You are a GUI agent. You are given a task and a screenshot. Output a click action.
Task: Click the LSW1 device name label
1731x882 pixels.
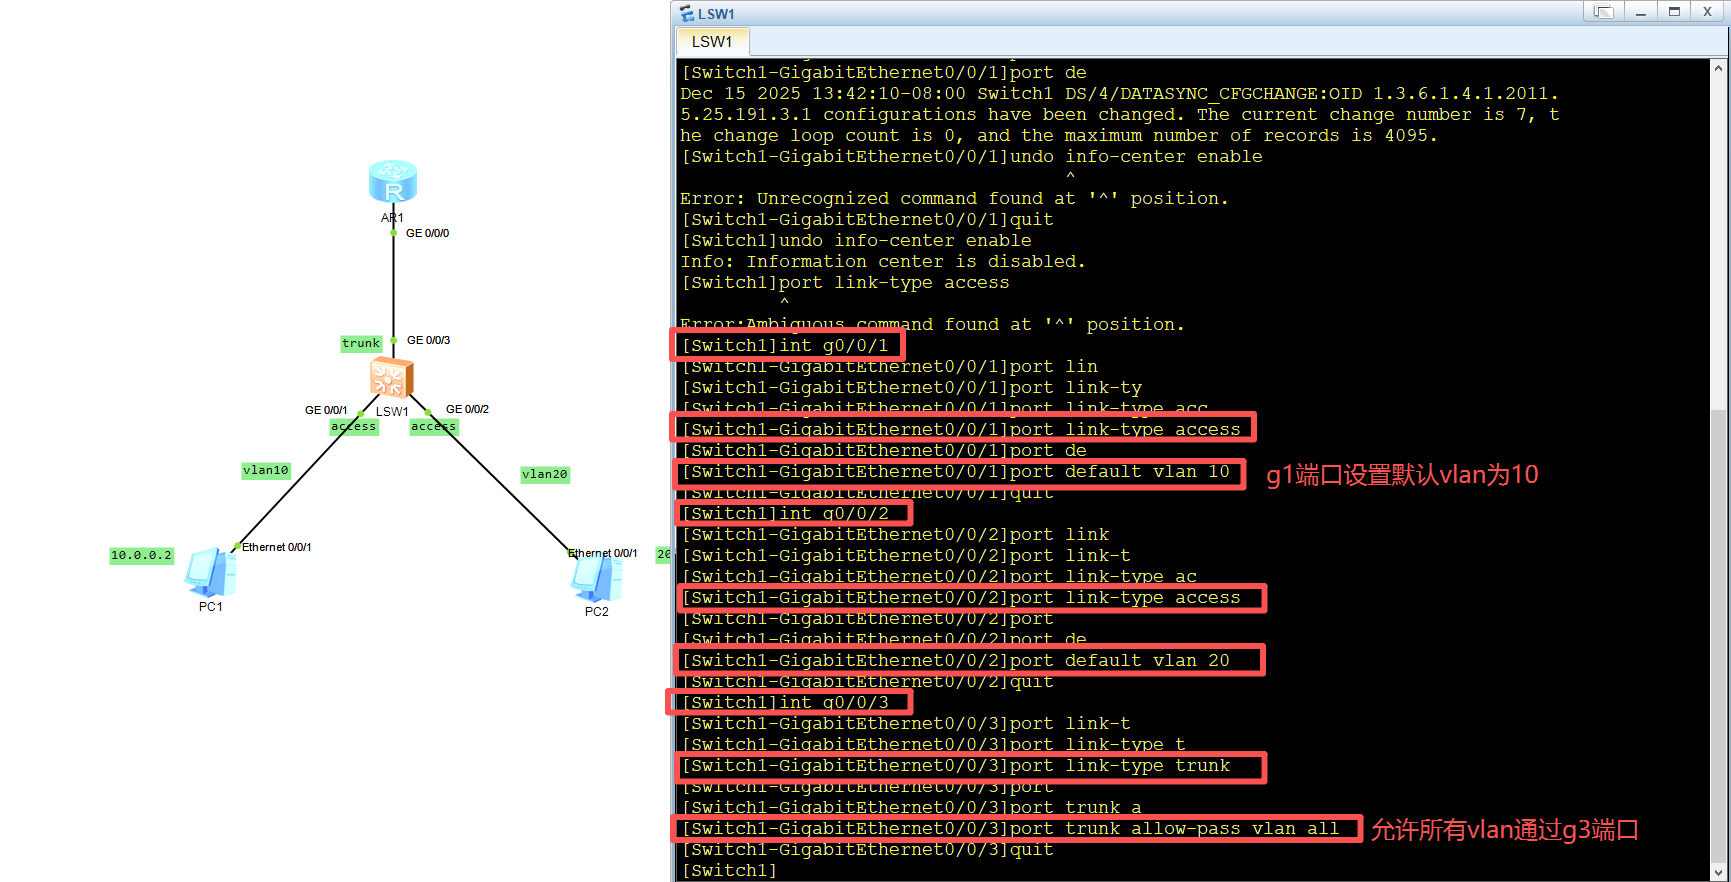click(392, 411)
